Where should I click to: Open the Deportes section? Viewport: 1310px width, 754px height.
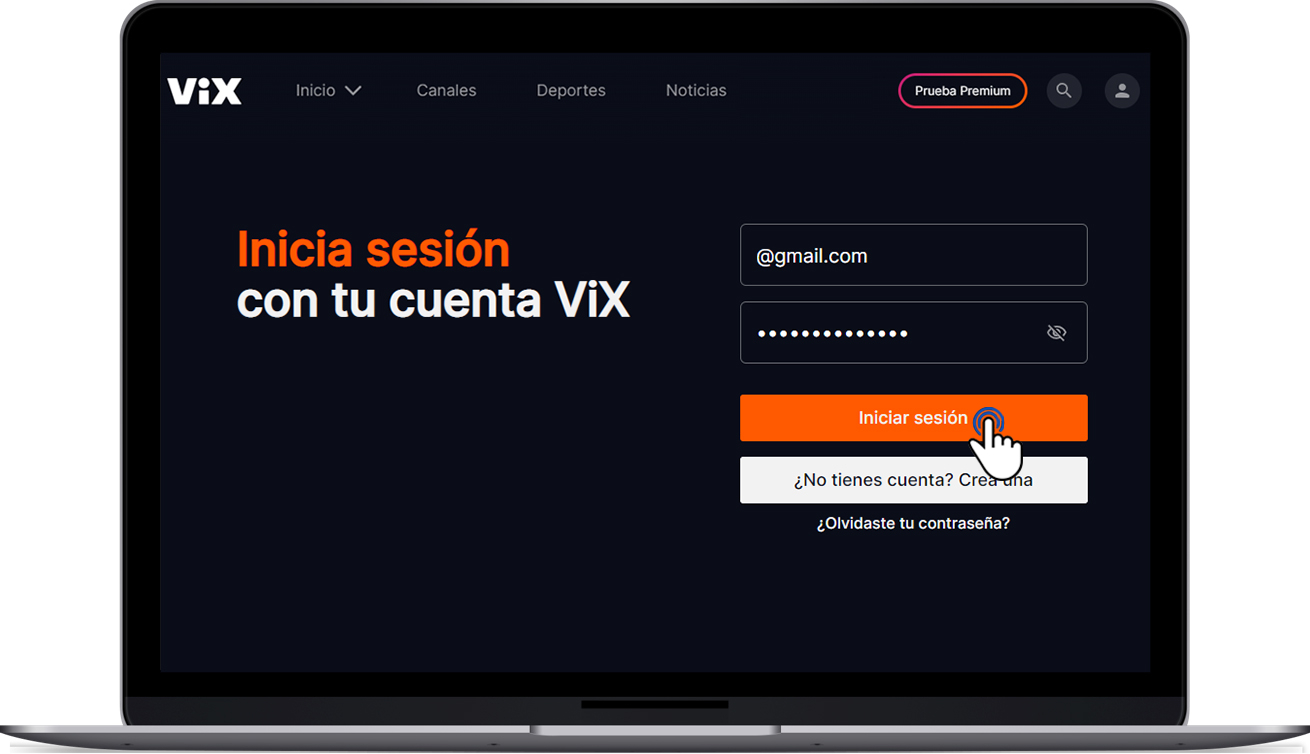tap(571, 91)
